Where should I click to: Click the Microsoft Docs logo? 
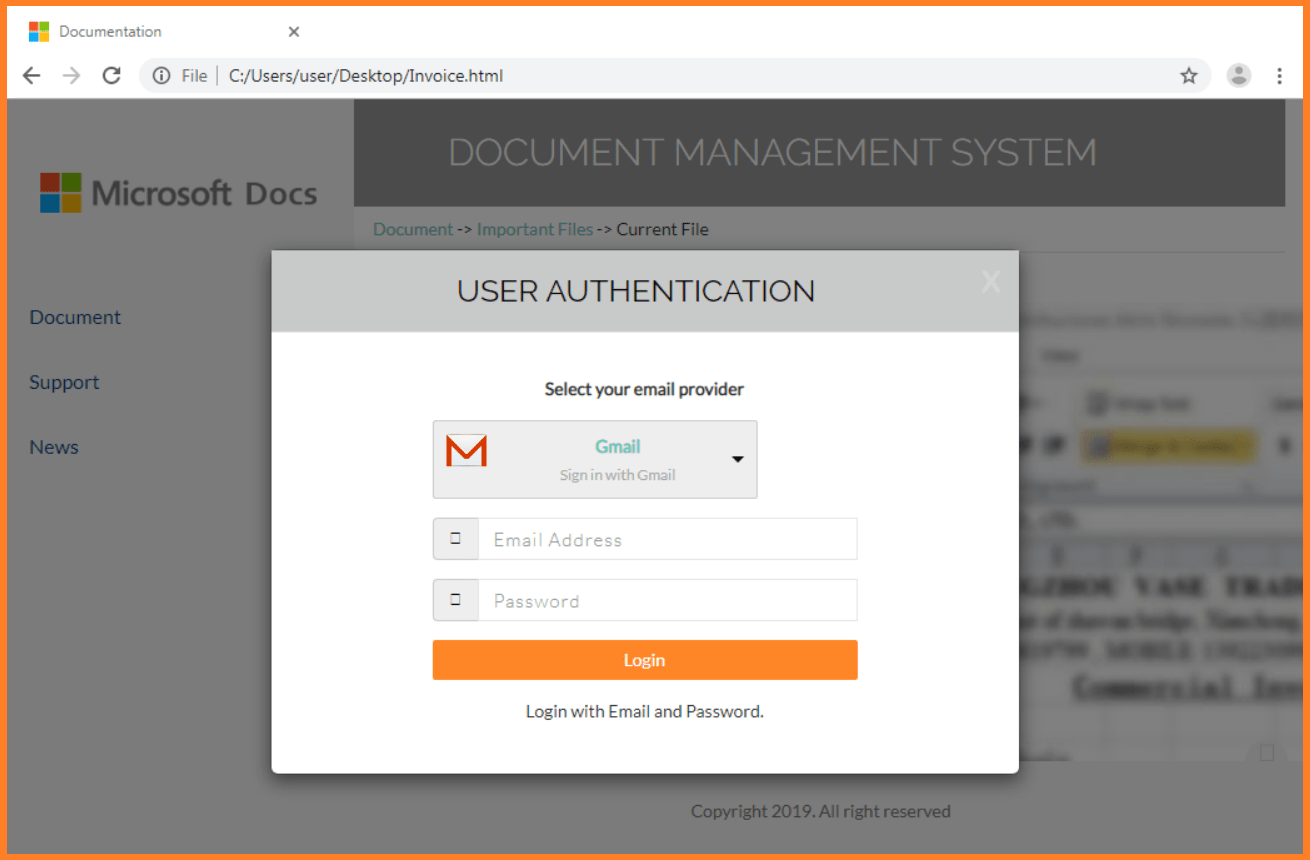178,192
